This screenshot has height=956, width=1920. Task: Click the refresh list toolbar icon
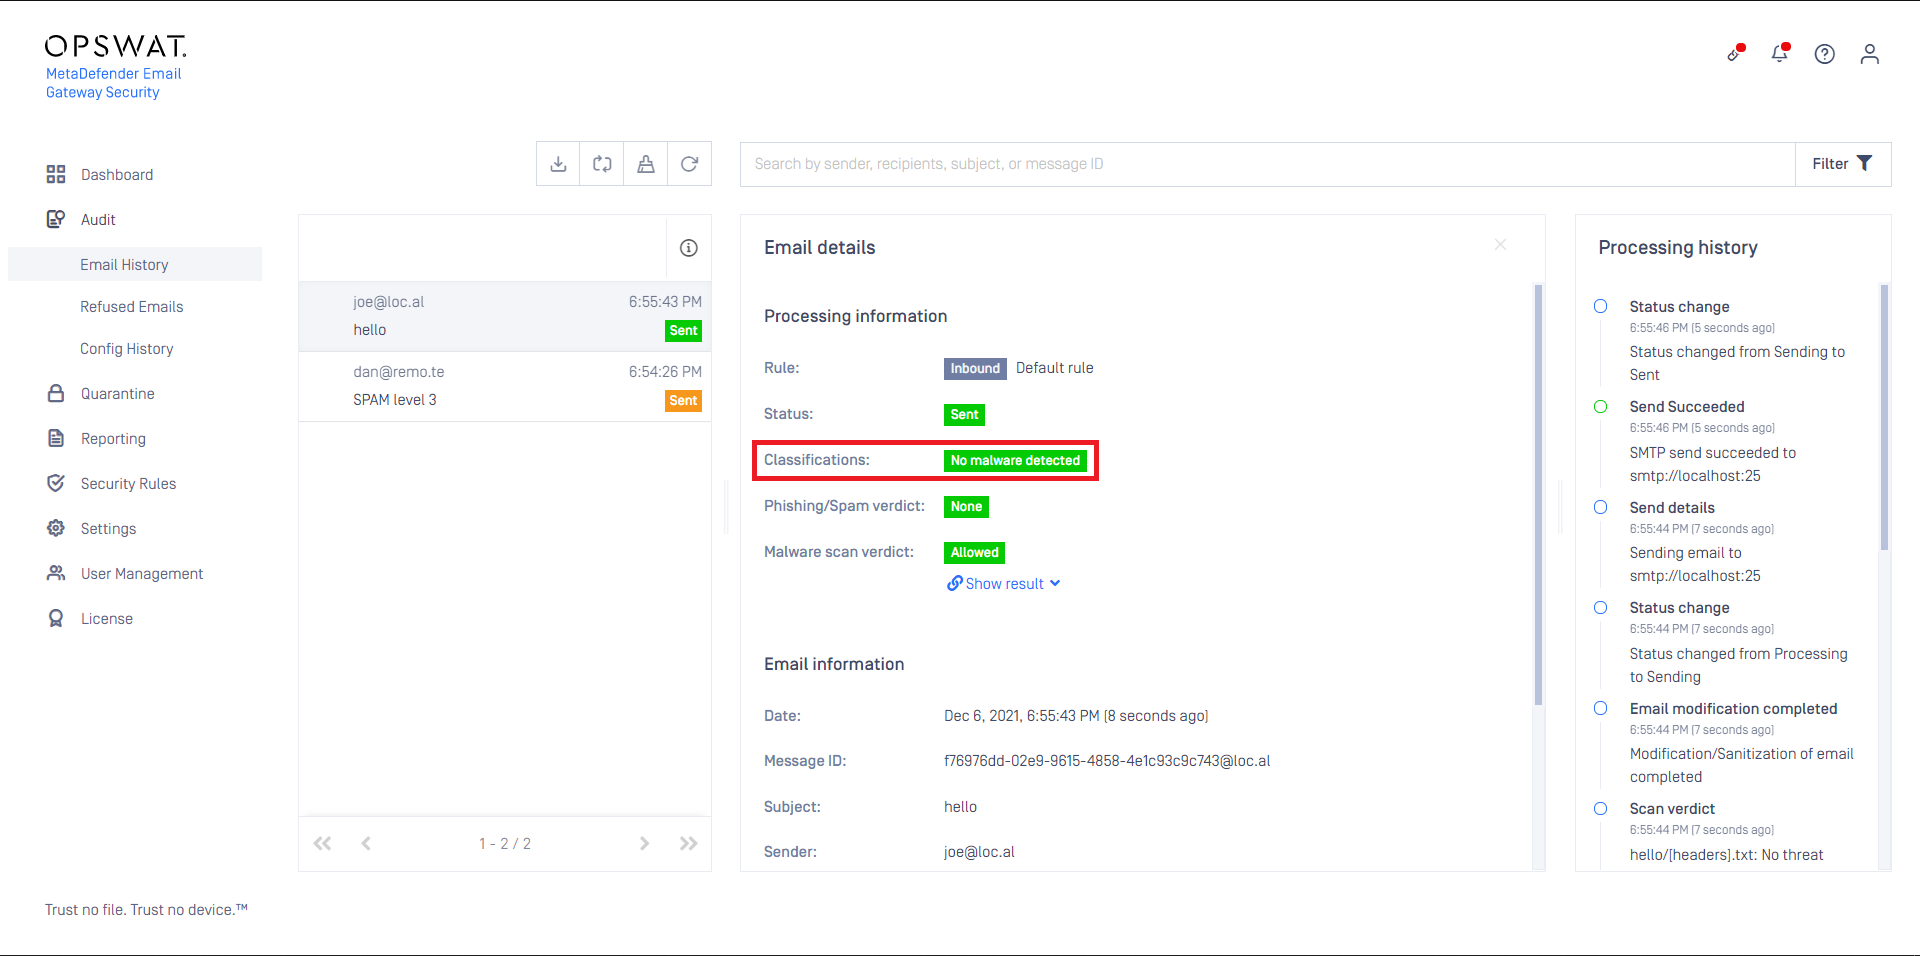(x=689, y=164)
